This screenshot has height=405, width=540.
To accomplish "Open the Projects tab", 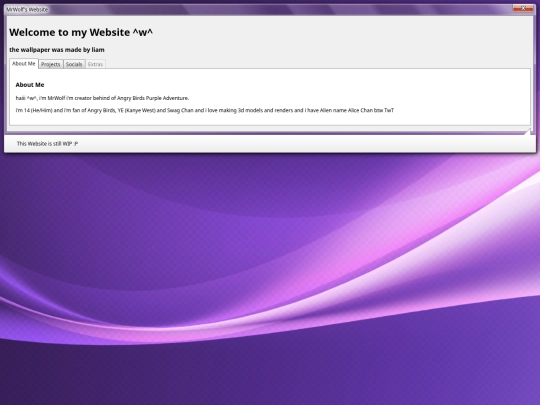I will click(51, 64).
